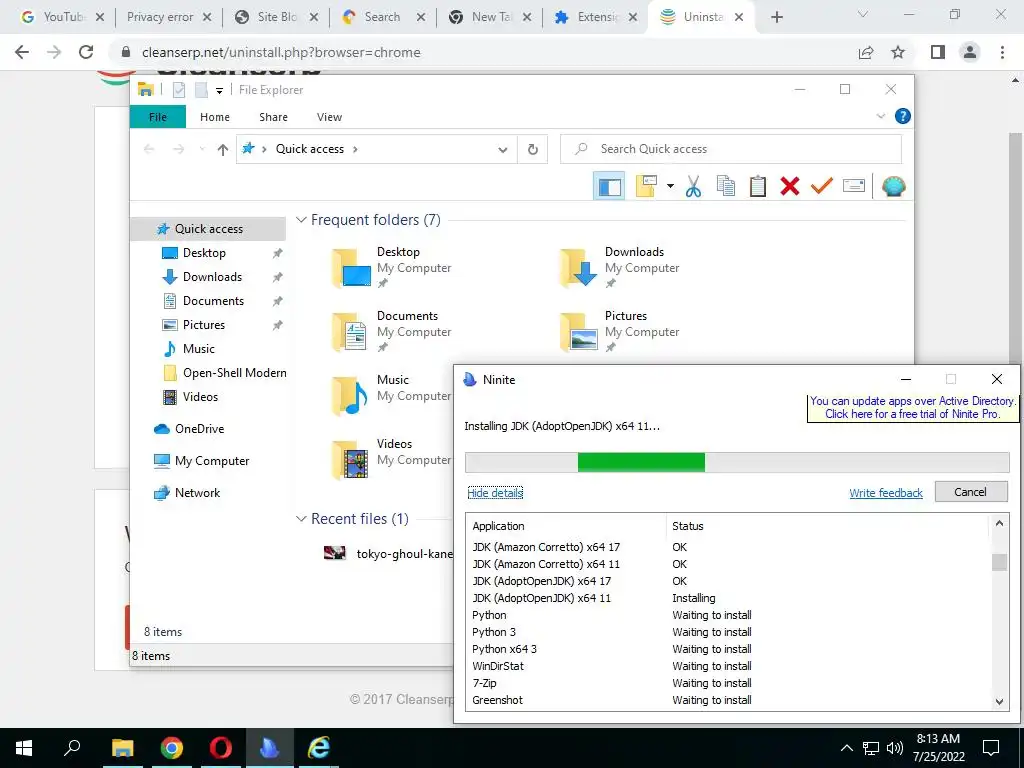Click the JDK (AdoptOpenJDK) x64 11 row
The image size is (1024, 768).
730,598
